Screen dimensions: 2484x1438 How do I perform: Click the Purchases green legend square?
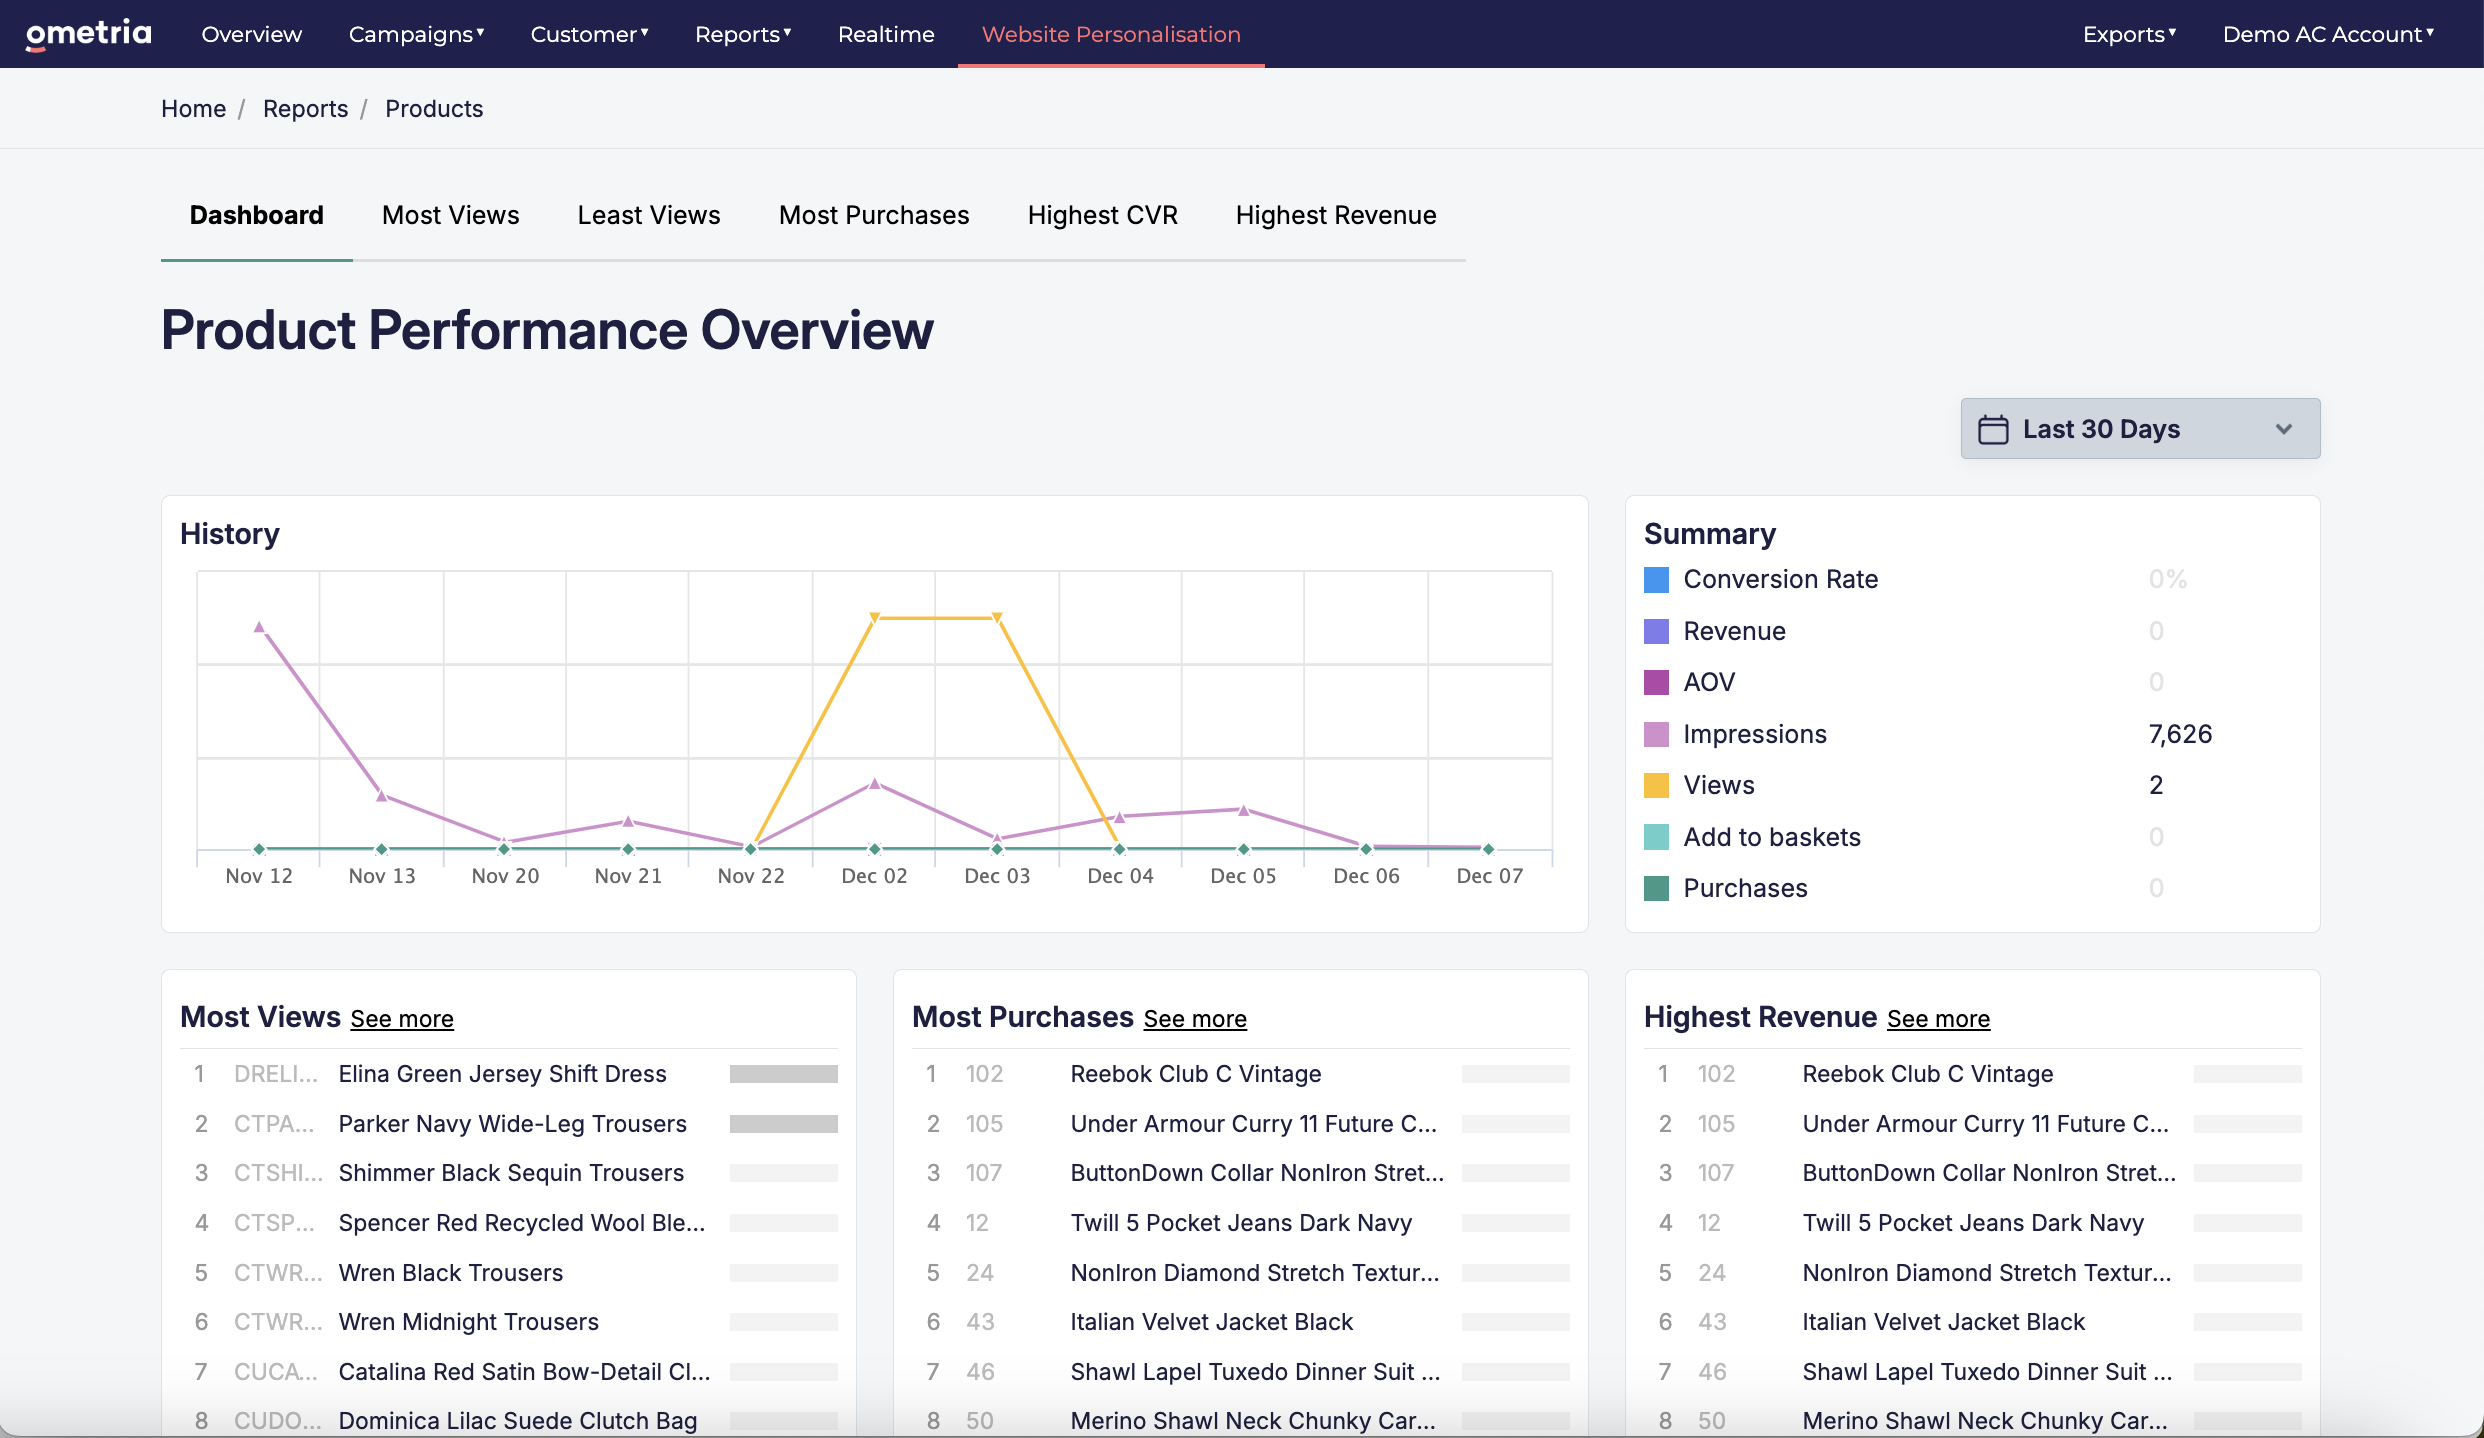tap(1656, 888)
